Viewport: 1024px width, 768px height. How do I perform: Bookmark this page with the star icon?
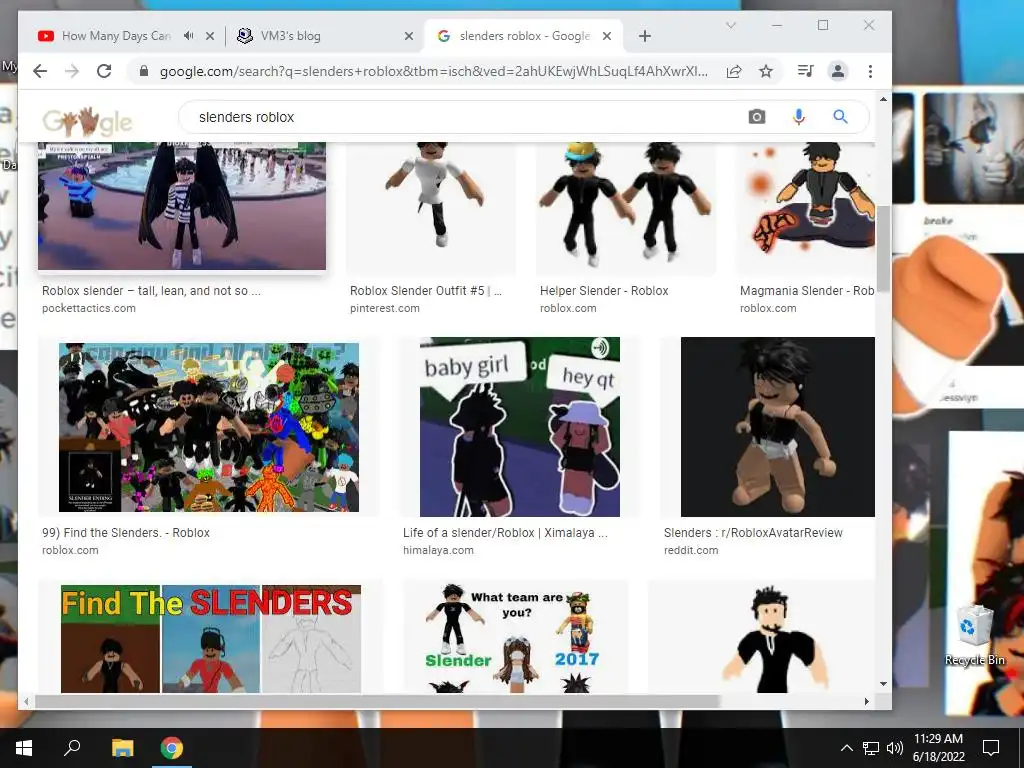click(766, 71)
